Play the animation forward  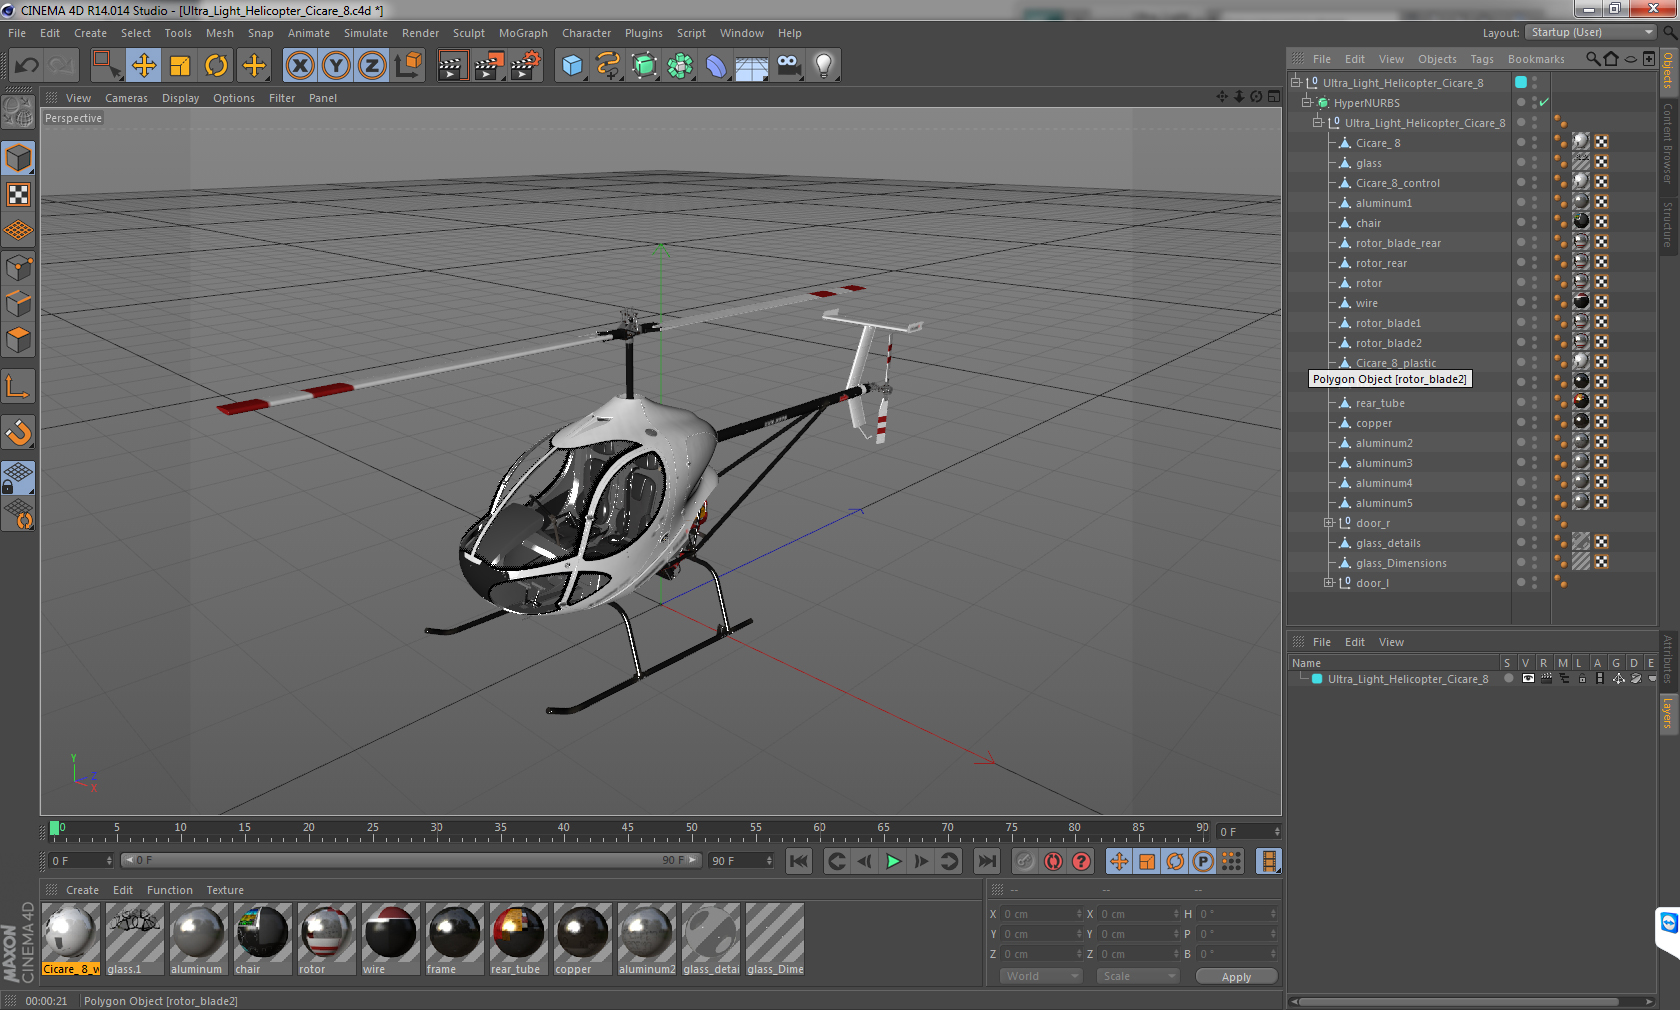pyautogui.click(x=893, y=861)
